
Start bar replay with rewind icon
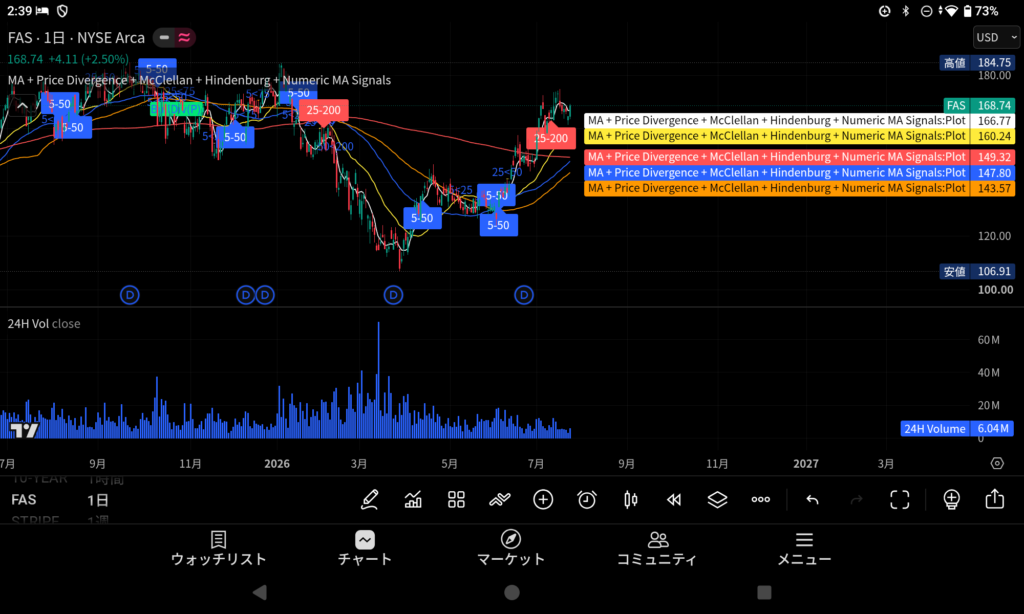tap(674, 500)
